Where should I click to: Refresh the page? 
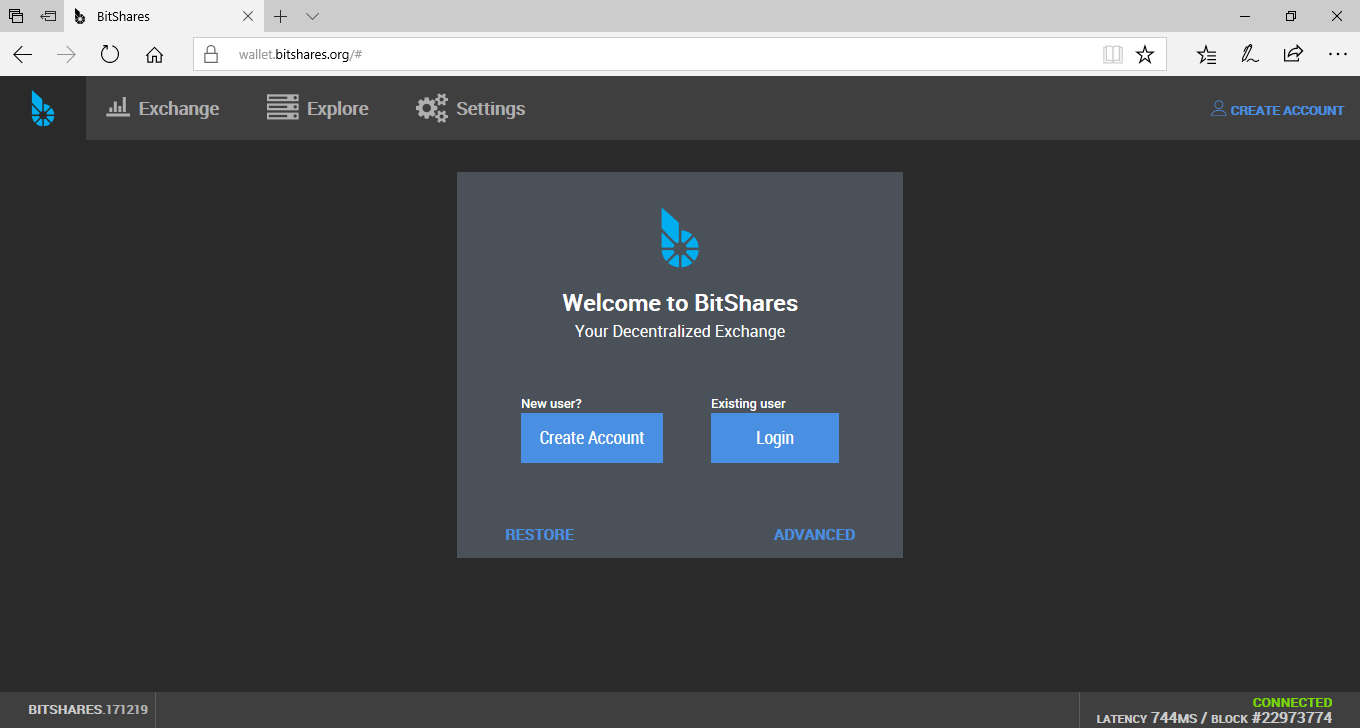click(110, 54)
